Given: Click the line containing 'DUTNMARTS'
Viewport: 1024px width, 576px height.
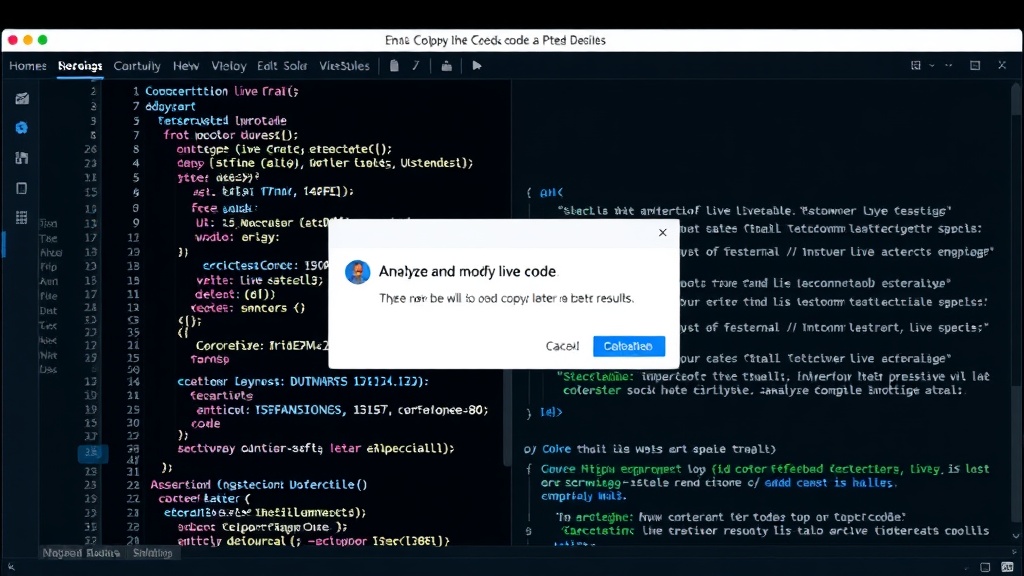Looking at the screenshot, I should click(x=303, y=381).
